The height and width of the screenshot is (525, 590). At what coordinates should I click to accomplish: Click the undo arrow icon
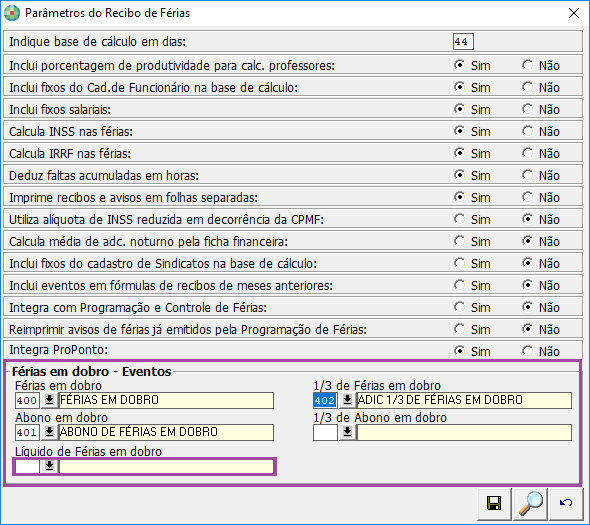click(x=566, y=503)
